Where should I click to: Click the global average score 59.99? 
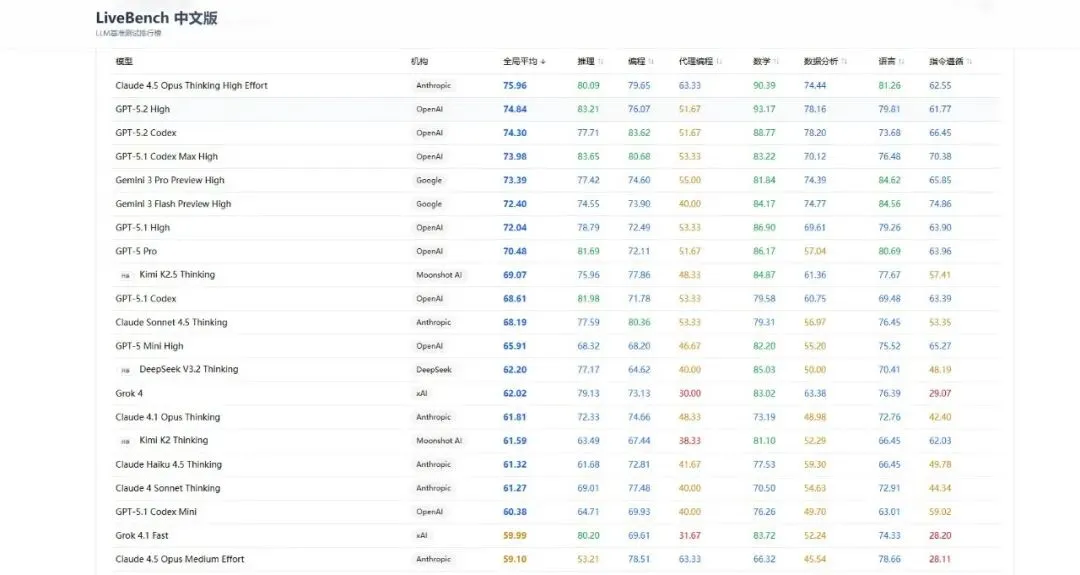(515, 535)
